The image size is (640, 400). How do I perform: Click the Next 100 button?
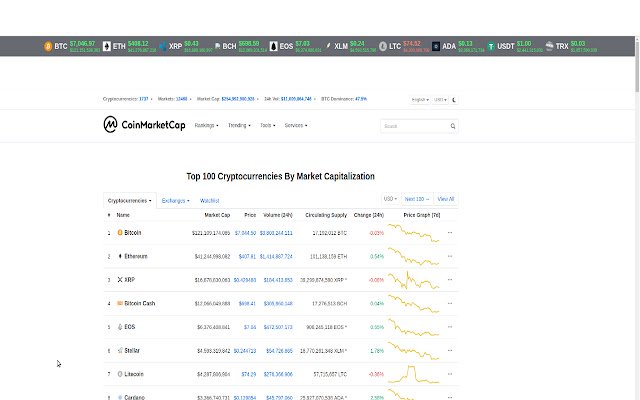click(x=417, y=199)
